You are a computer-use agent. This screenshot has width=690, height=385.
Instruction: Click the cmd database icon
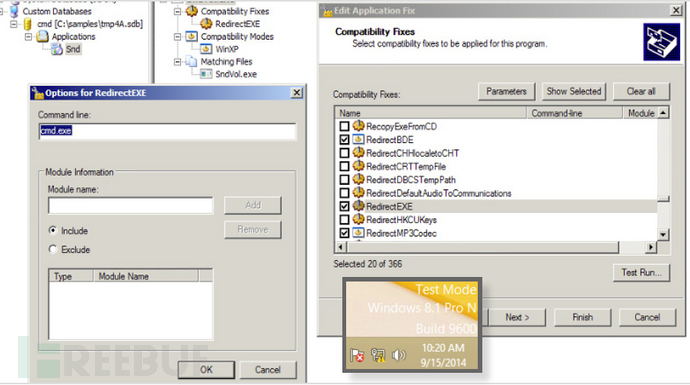coord(28,24)
